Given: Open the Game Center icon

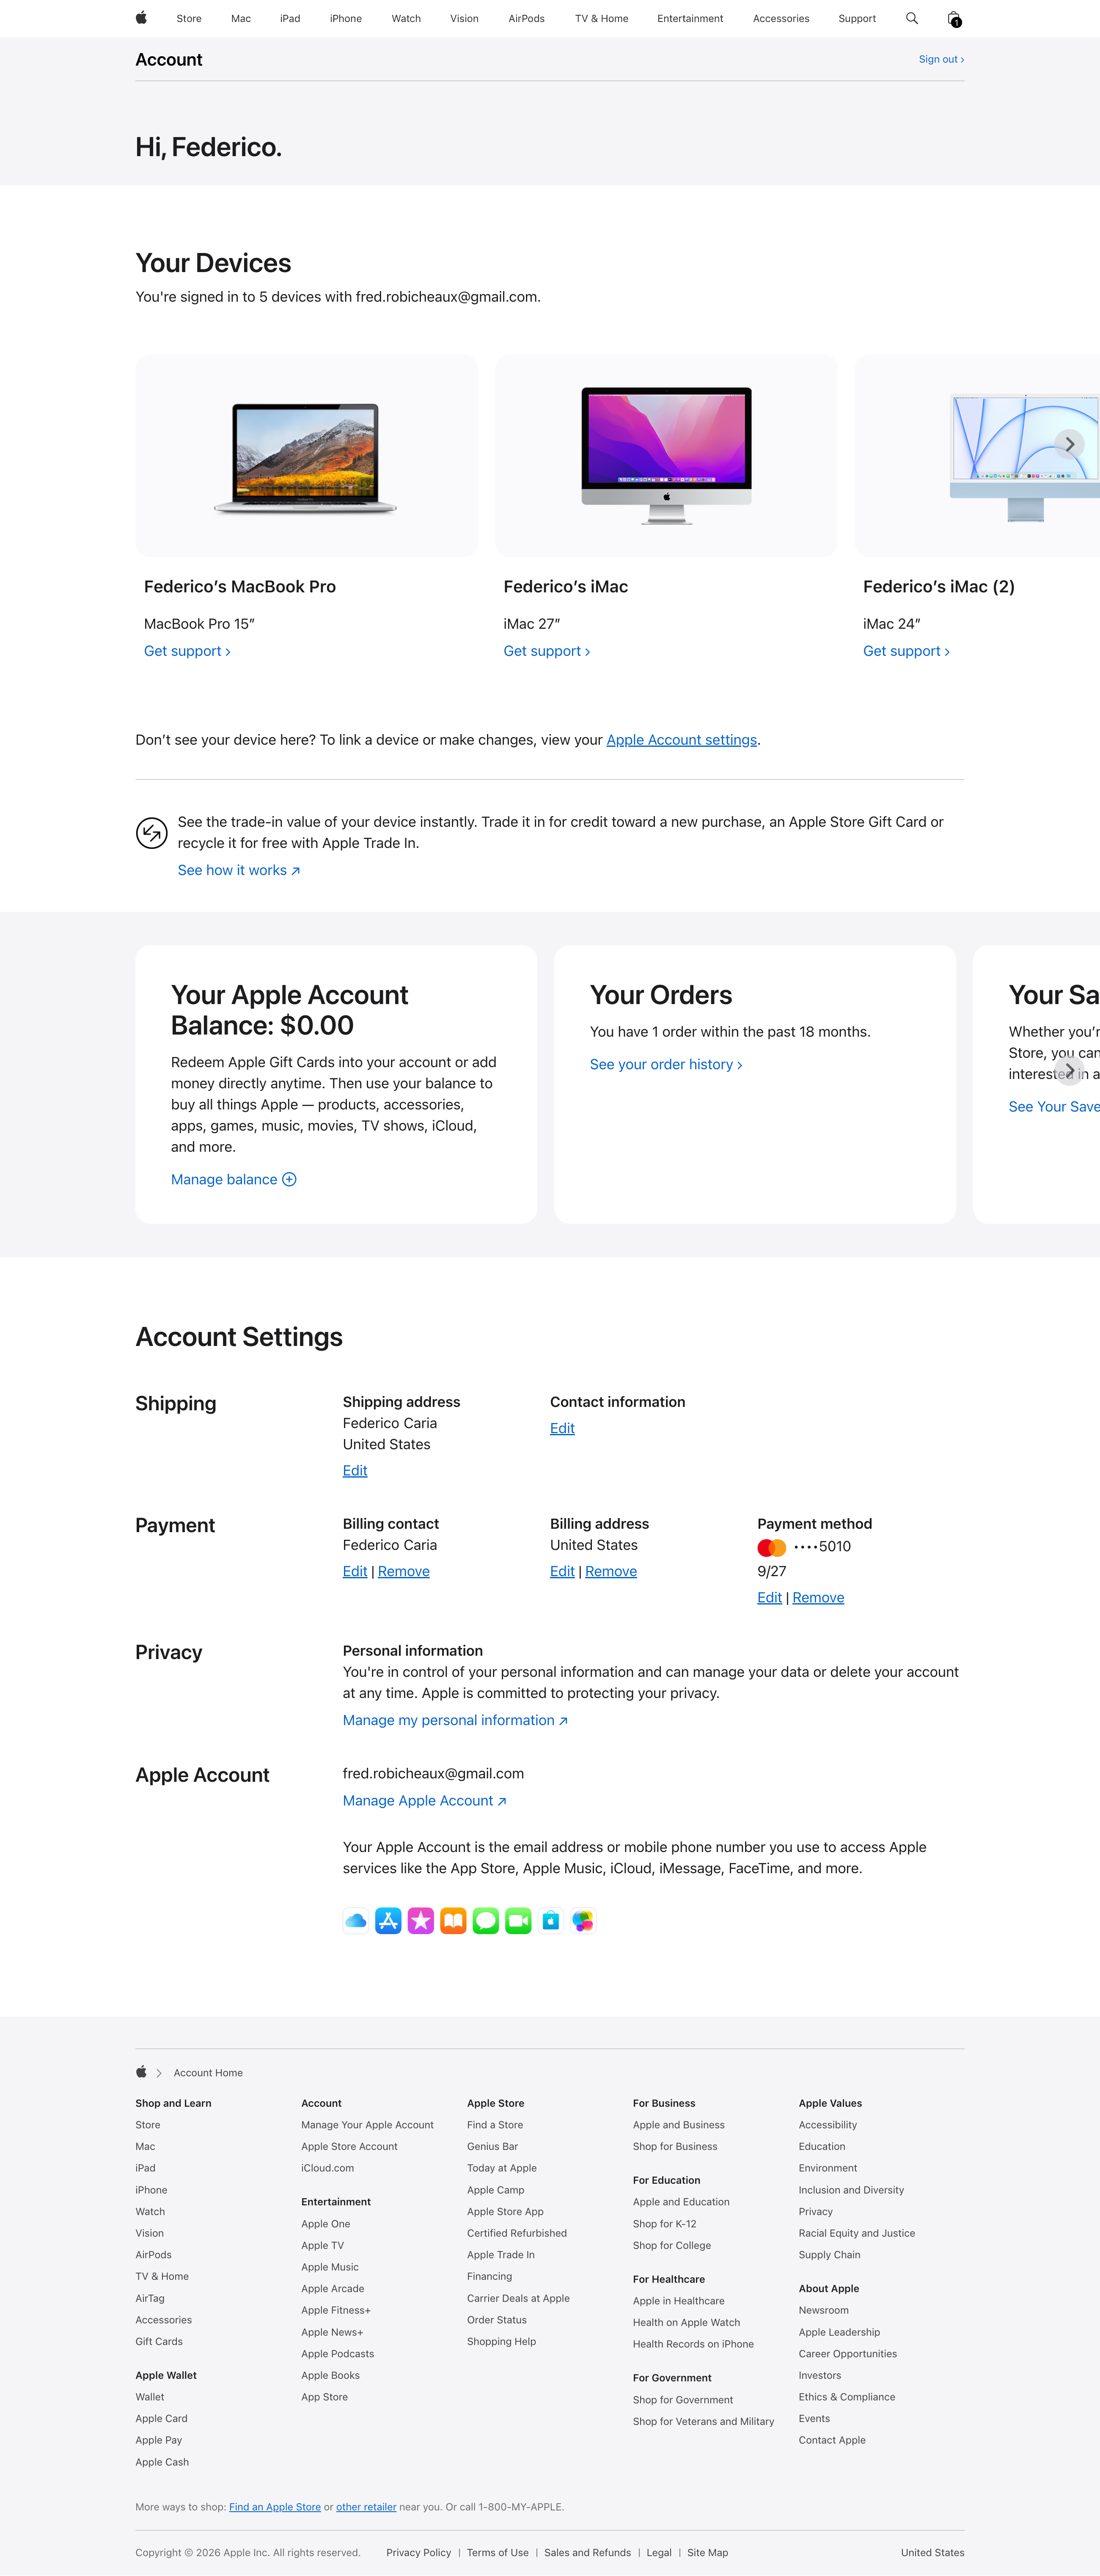Looking at the screenshot, I should (582, 1920).
